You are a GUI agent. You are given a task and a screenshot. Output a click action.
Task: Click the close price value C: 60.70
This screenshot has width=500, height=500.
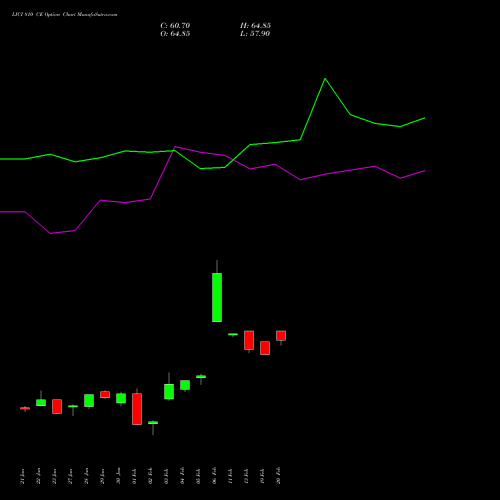[175, 26]
